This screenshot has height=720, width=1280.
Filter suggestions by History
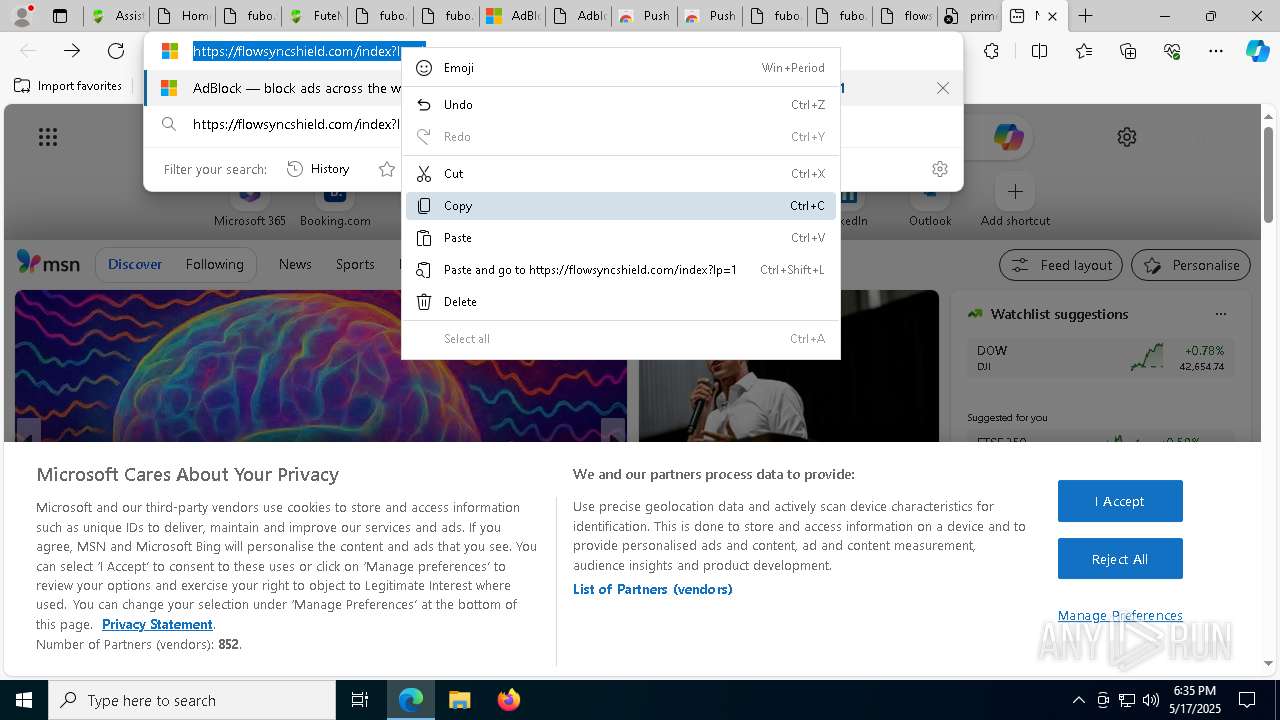point(319,169)
